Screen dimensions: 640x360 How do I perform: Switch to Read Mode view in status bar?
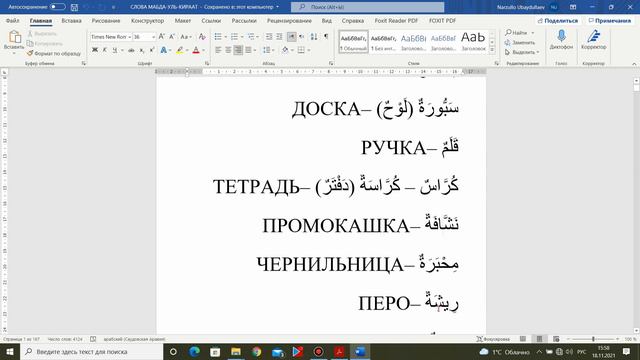(x=522, y=339)
